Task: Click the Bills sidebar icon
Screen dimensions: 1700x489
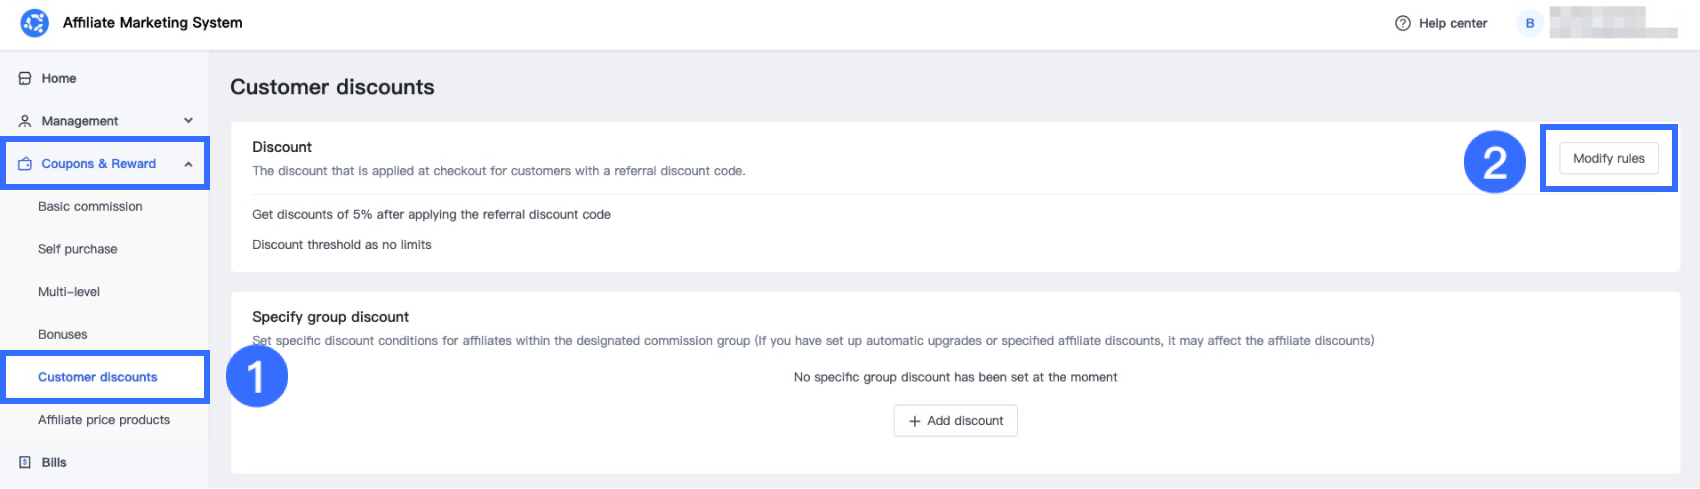Action: [25, 462]
